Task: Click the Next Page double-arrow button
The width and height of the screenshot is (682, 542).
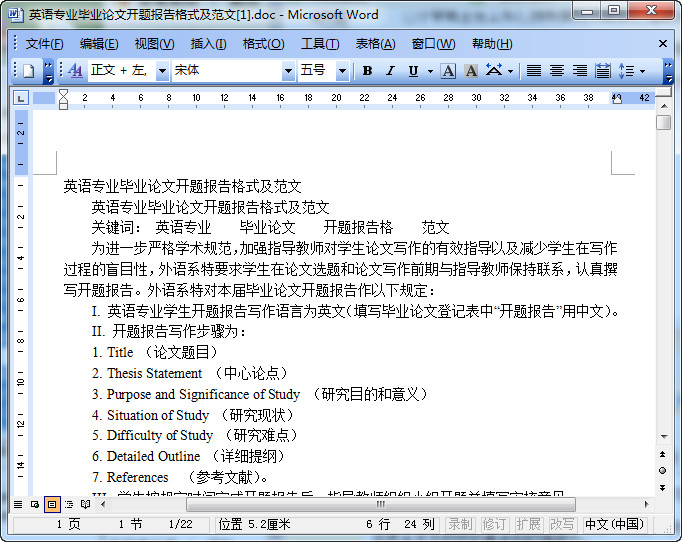Action: coord(663,488)
